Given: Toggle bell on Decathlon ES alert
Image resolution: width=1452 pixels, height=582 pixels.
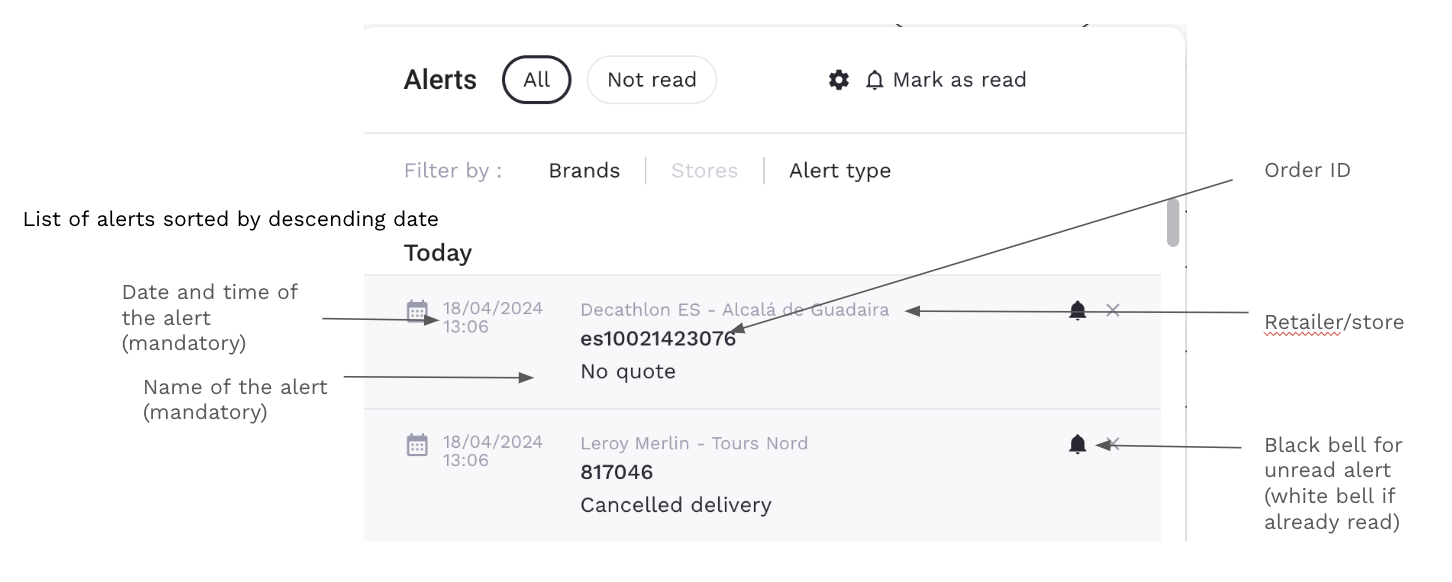Looking at the screenshot, I should tap(1077, 310).
